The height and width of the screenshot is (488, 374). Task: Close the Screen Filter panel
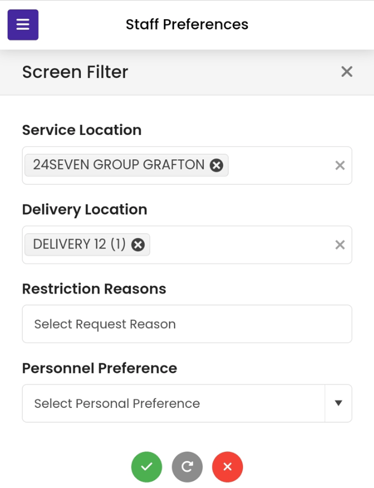click(x=347, y=72)
